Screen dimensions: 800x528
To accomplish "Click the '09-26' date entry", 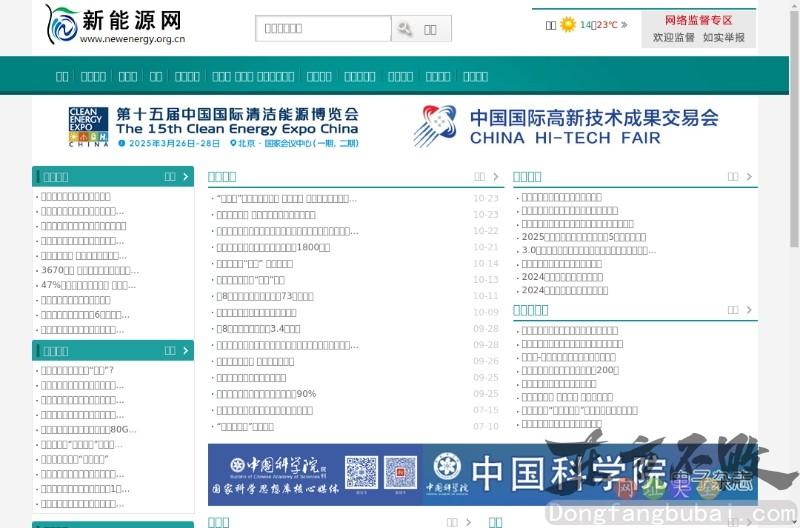I will tap(486, 361).
